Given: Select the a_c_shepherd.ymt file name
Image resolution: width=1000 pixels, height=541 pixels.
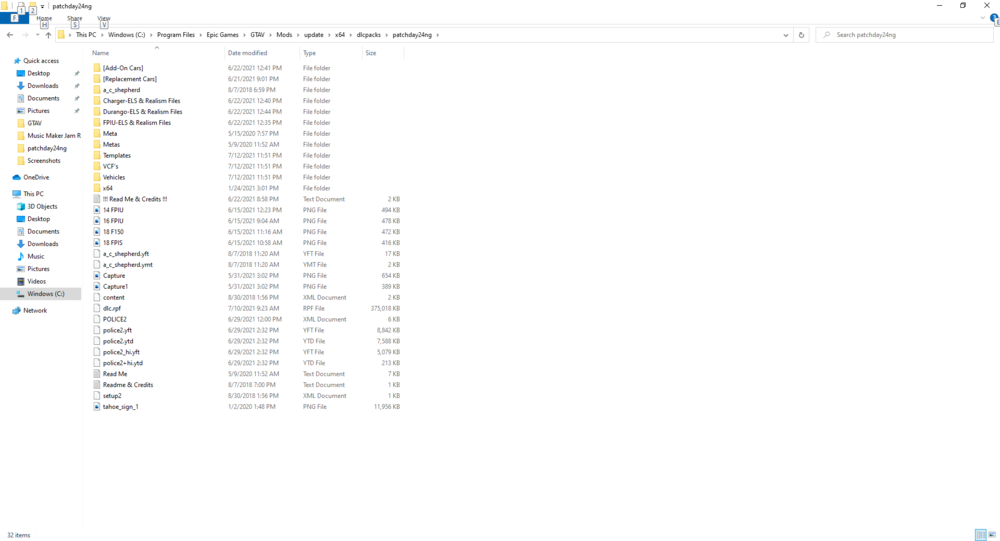Looking at the screenshot, I should [x=128, y=265].
